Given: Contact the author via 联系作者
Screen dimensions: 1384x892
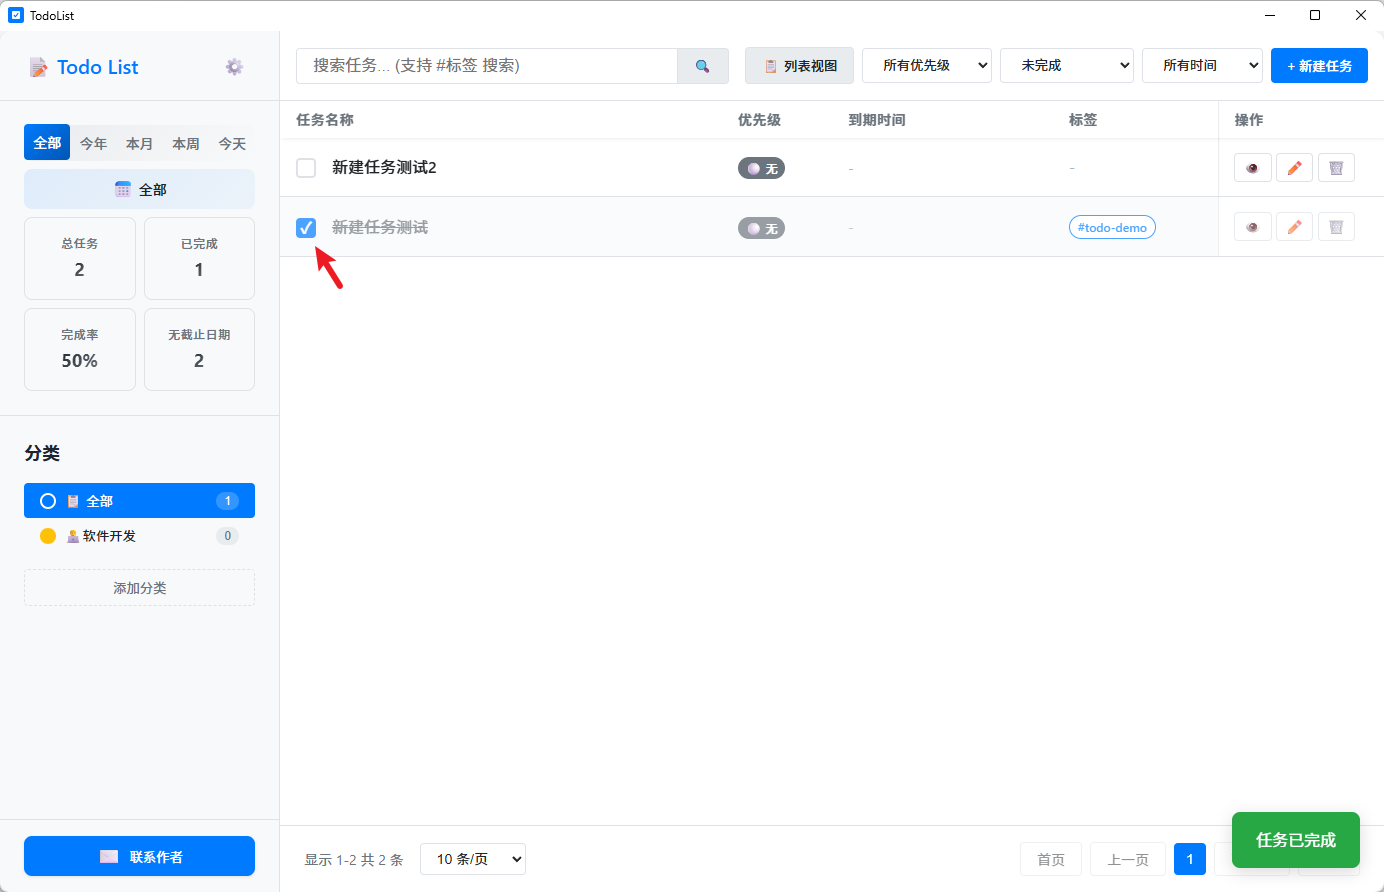Looking at the screenshot, I should click(139, 856).
